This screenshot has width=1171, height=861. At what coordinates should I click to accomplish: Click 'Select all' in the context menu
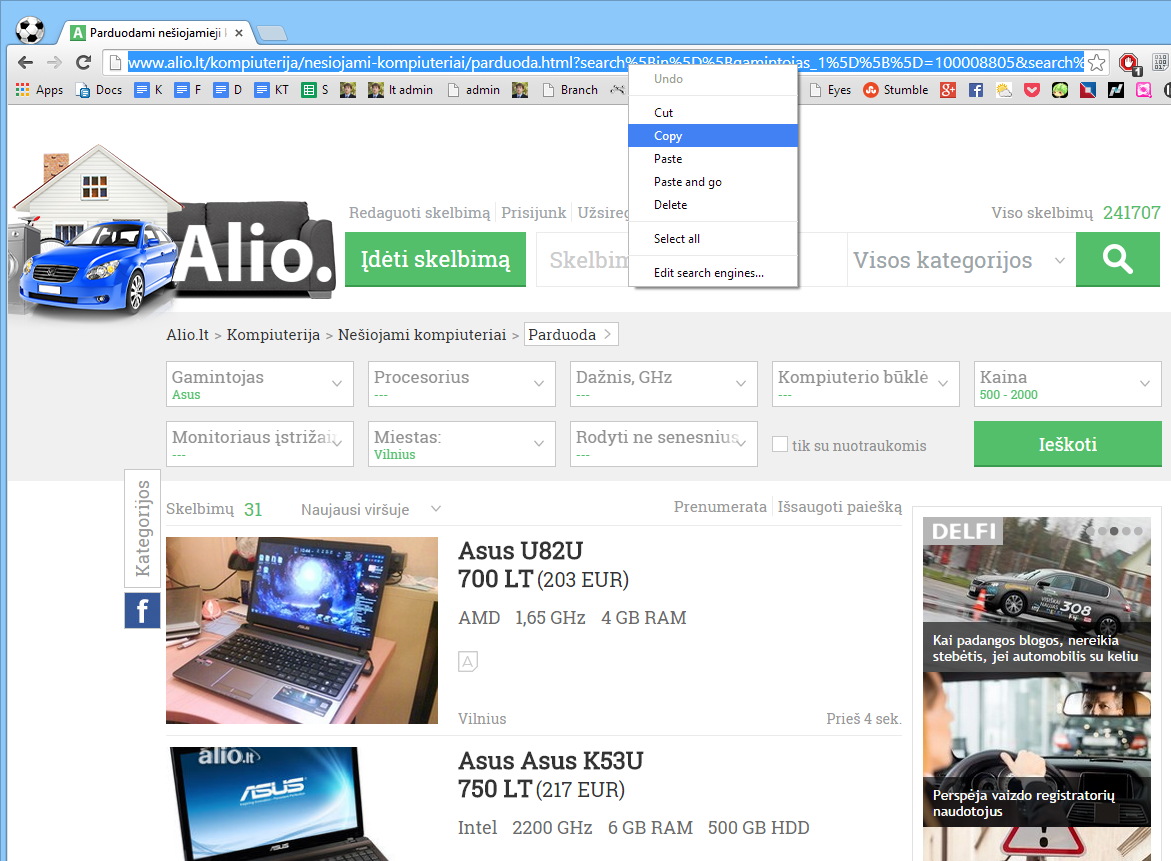point(713,239)
